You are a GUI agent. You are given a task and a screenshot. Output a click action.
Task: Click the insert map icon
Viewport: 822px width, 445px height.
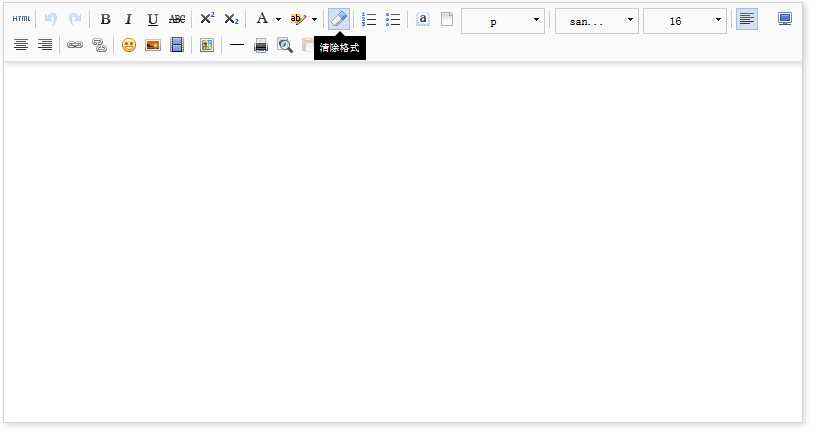207,45
